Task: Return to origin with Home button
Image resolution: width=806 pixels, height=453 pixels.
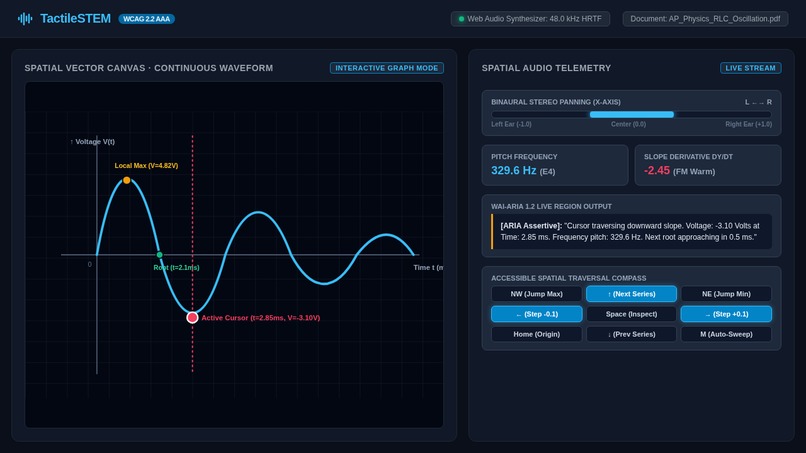Action: [536, 334]
